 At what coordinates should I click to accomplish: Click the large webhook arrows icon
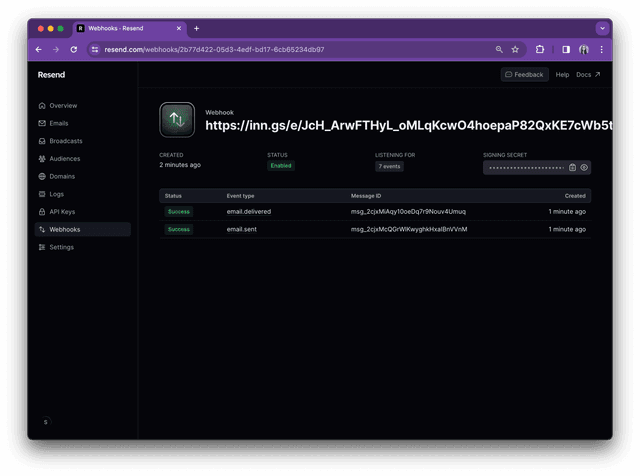[x=177, y=120]
